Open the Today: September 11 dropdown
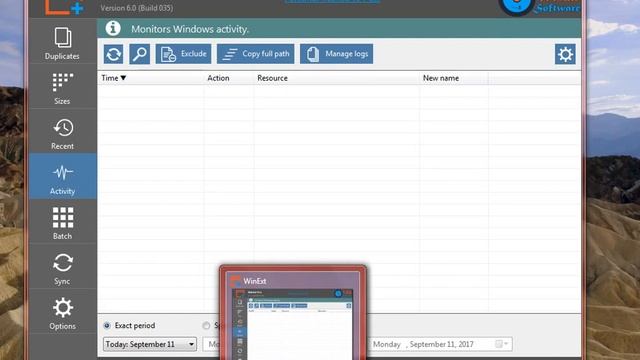 150,344
